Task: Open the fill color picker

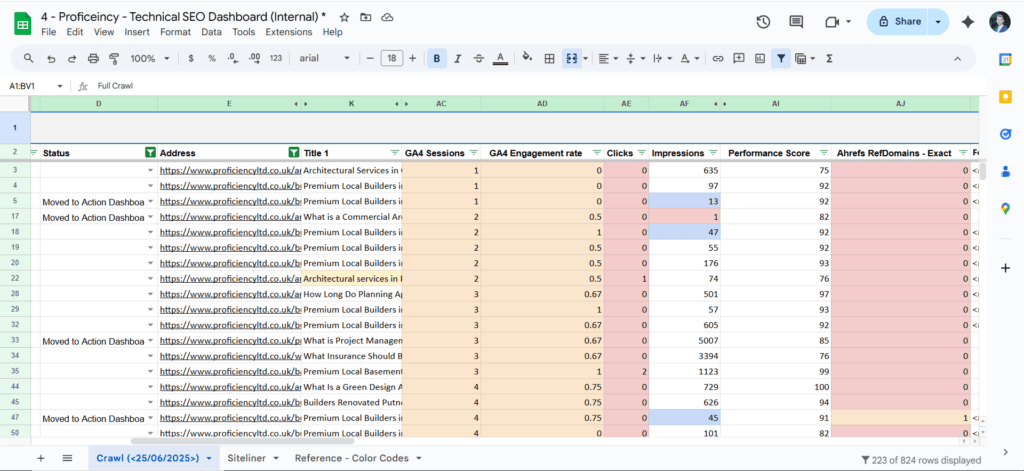Action: (528, 59)
